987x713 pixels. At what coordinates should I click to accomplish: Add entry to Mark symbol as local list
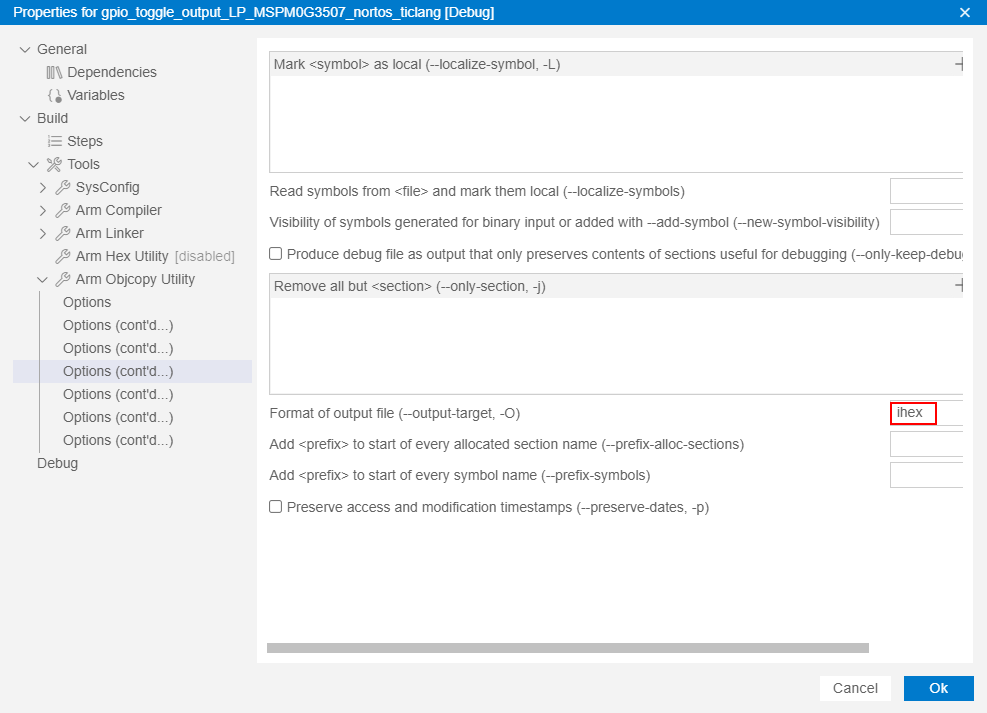coord(958,64)
